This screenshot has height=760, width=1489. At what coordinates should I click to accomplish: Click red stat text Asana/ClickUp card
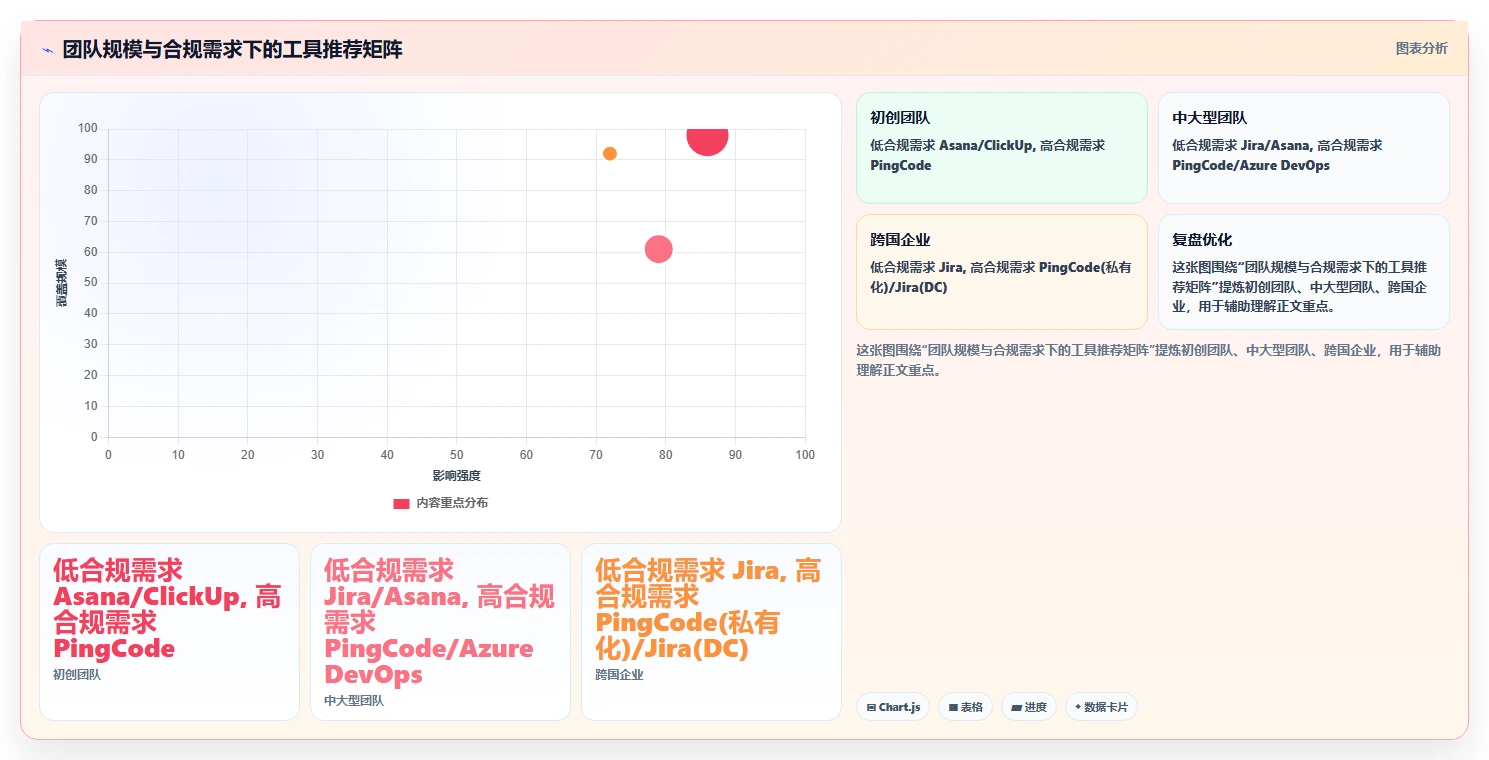pos(167,610)
